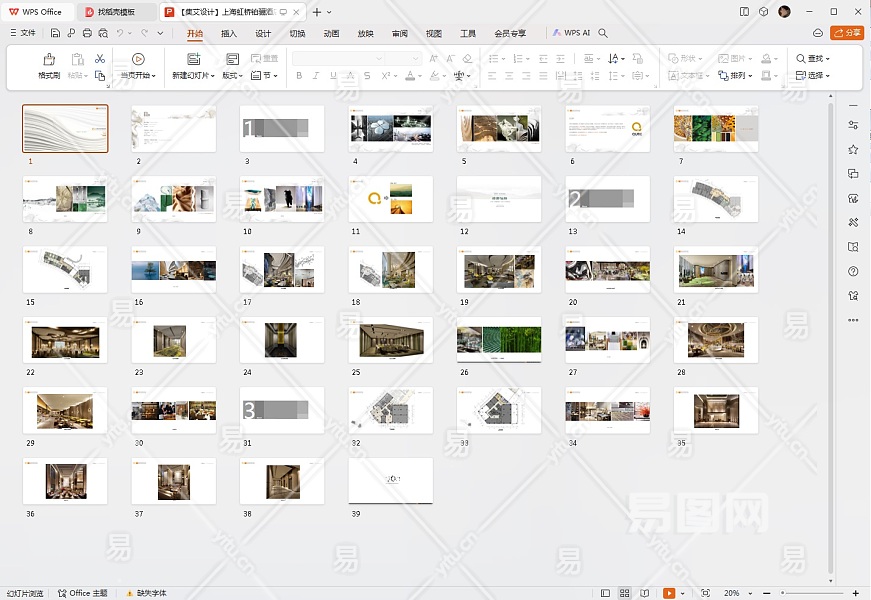Image resolution: width=871 pixels, height=600 pixels.
Task: Select slide 25 thumbnail
Action: pos(391,341)
